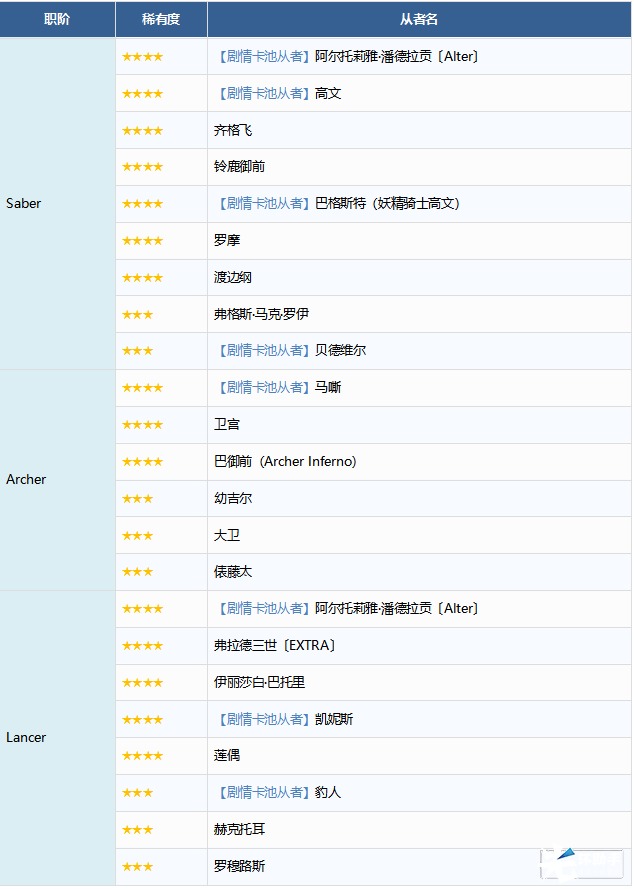634x889 pixels.
Task: Click the star rating next to 罗穆路斯
Action: point(137,867)
